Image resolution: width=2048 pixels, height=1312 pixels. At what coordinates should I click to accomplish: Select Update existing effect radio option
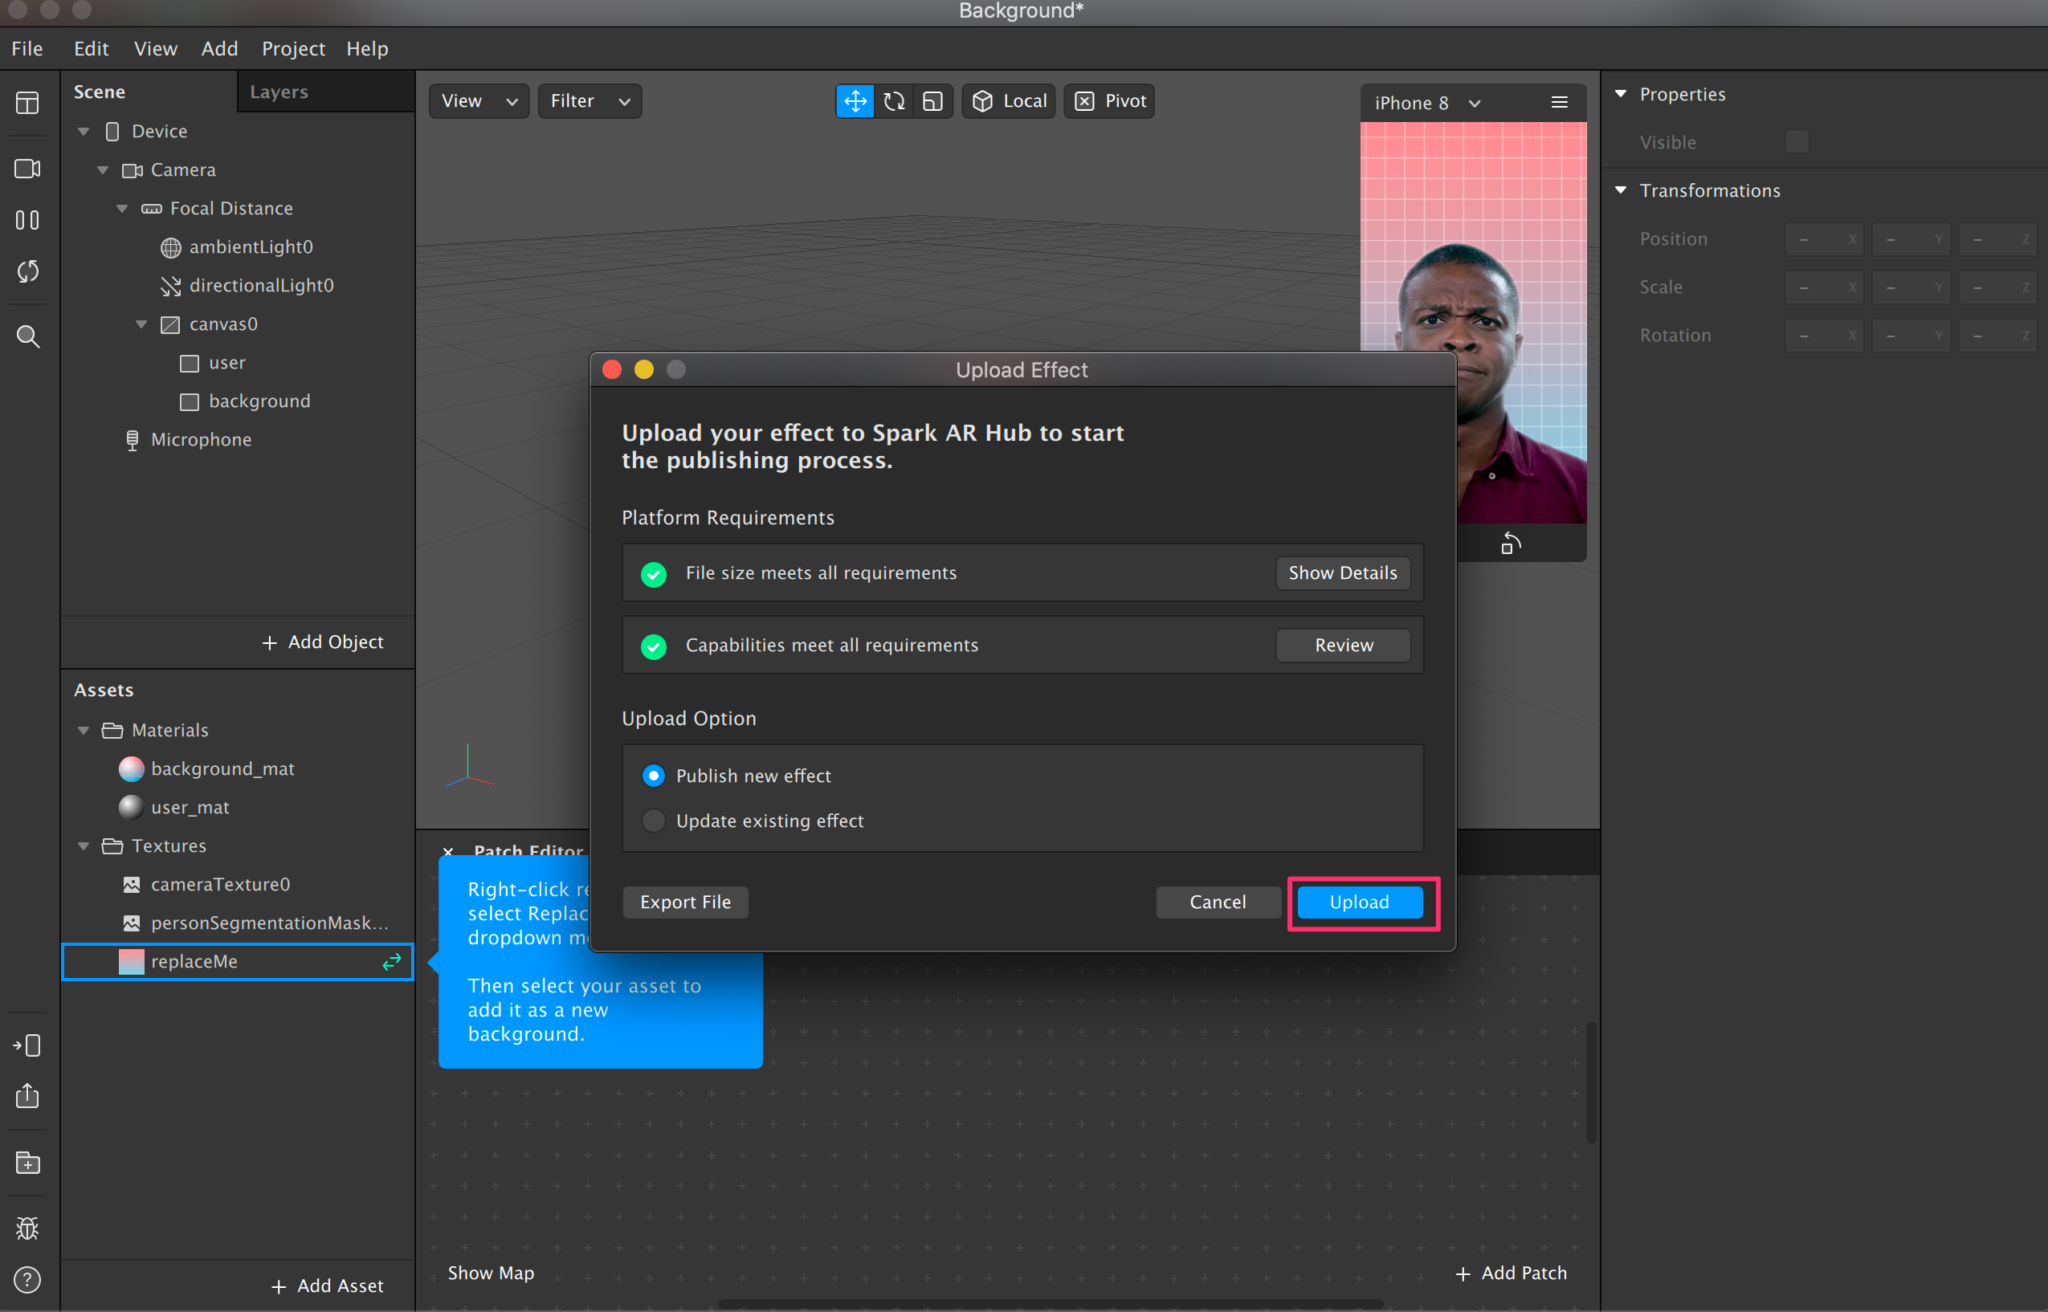(653, 821)
